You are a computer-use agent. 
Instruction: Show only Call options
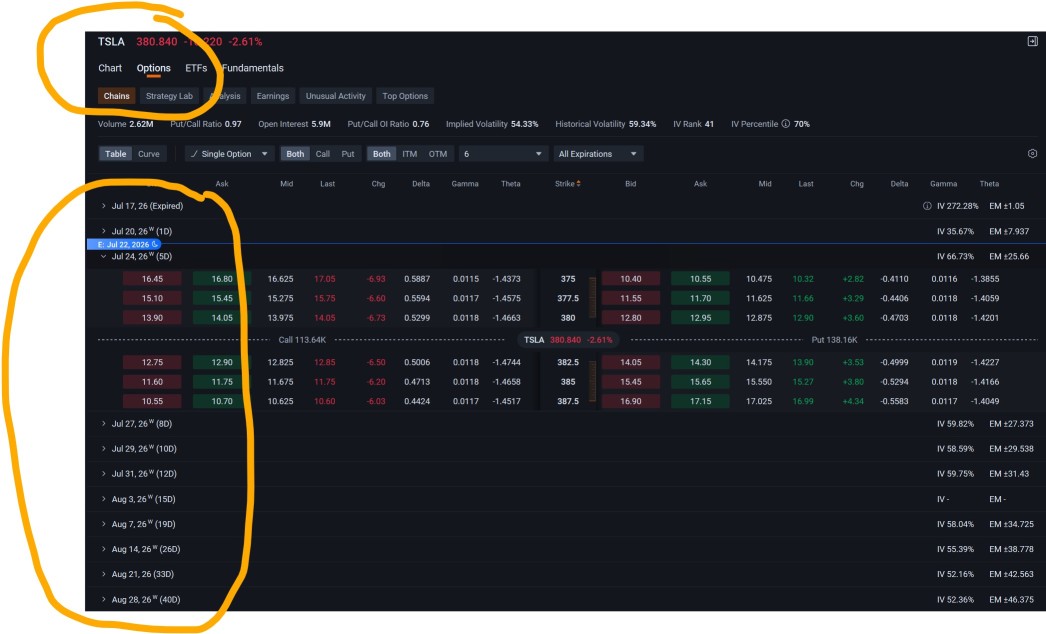coord(323,154)
